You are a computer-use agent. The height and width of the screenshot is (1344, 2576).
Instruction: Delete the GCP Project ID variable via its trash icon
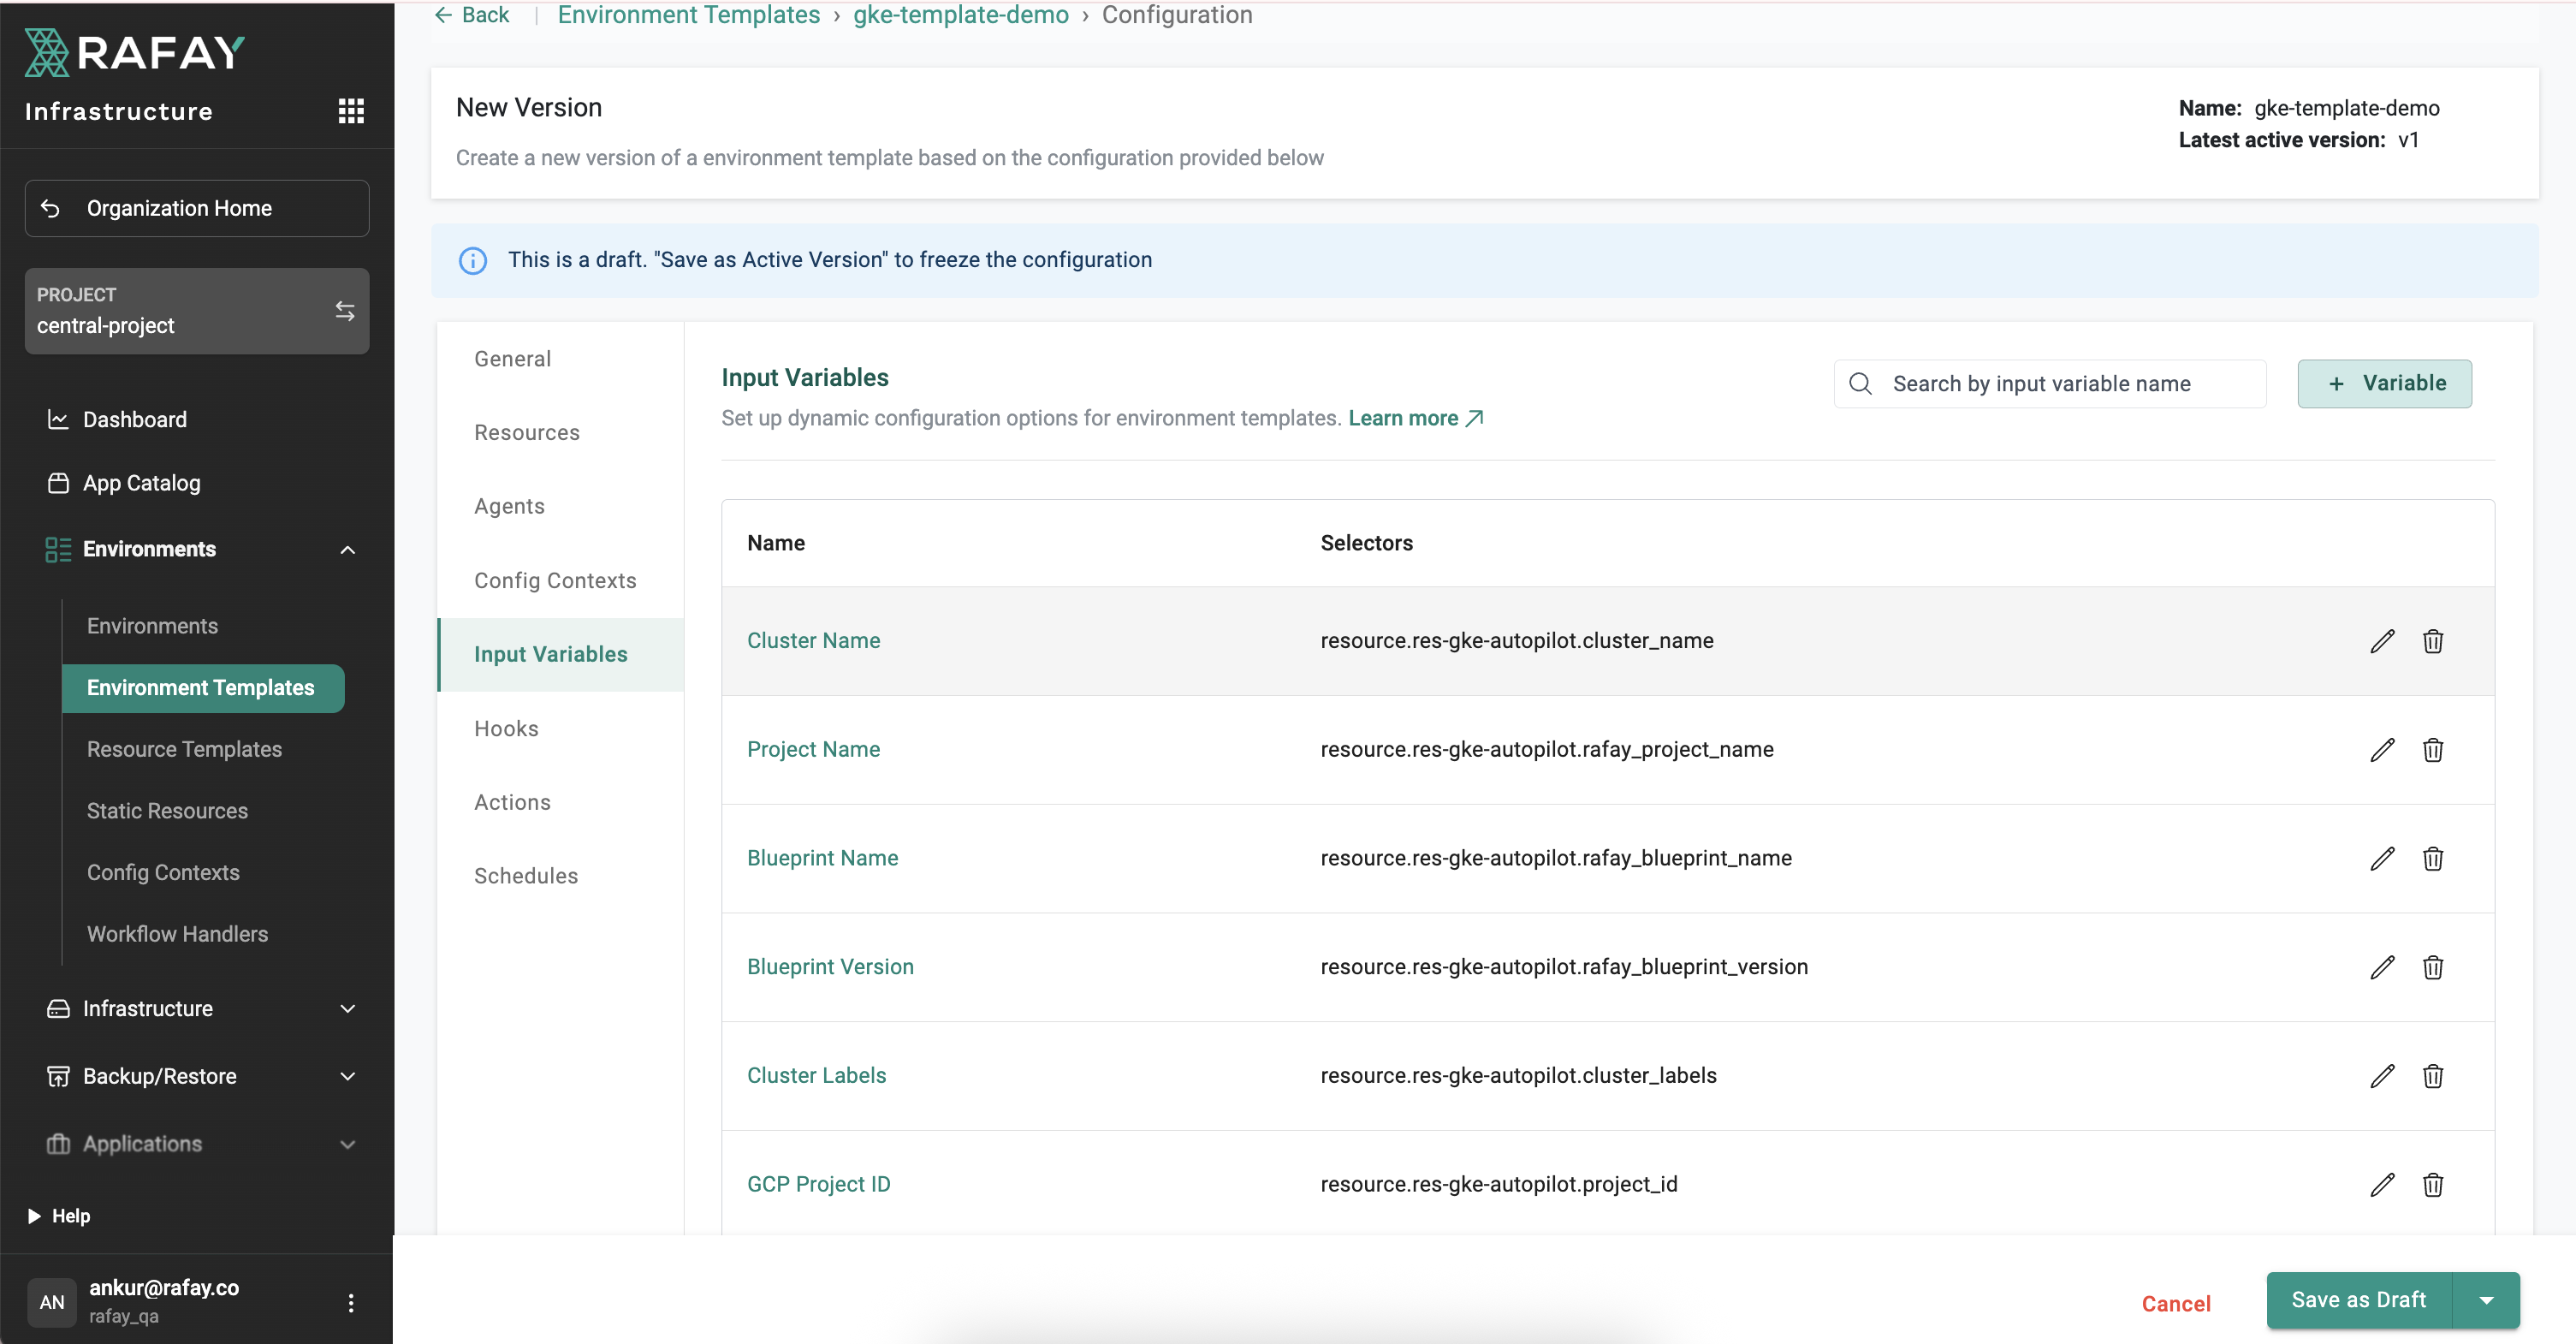(2432, 1185)
